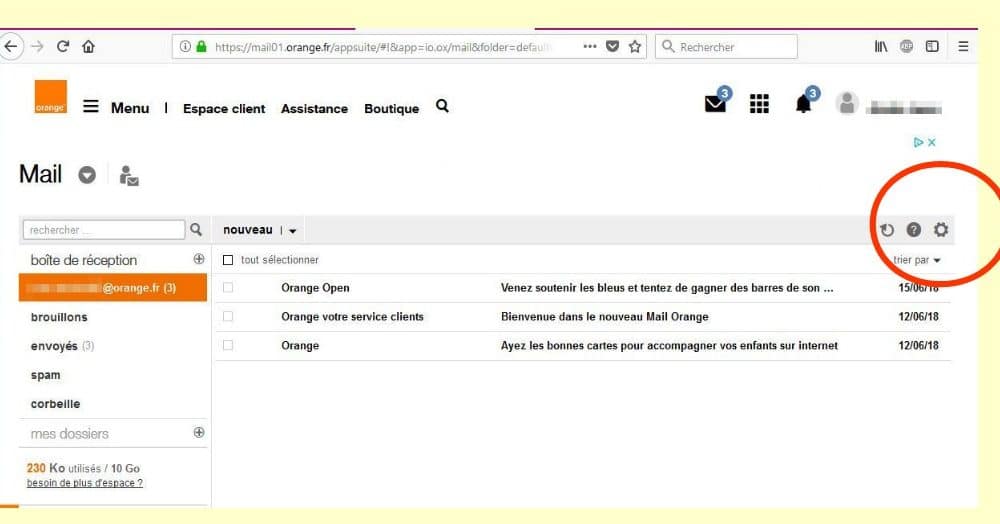Go to the browser home page
The image size is (1000, 524).
(89, 47)
